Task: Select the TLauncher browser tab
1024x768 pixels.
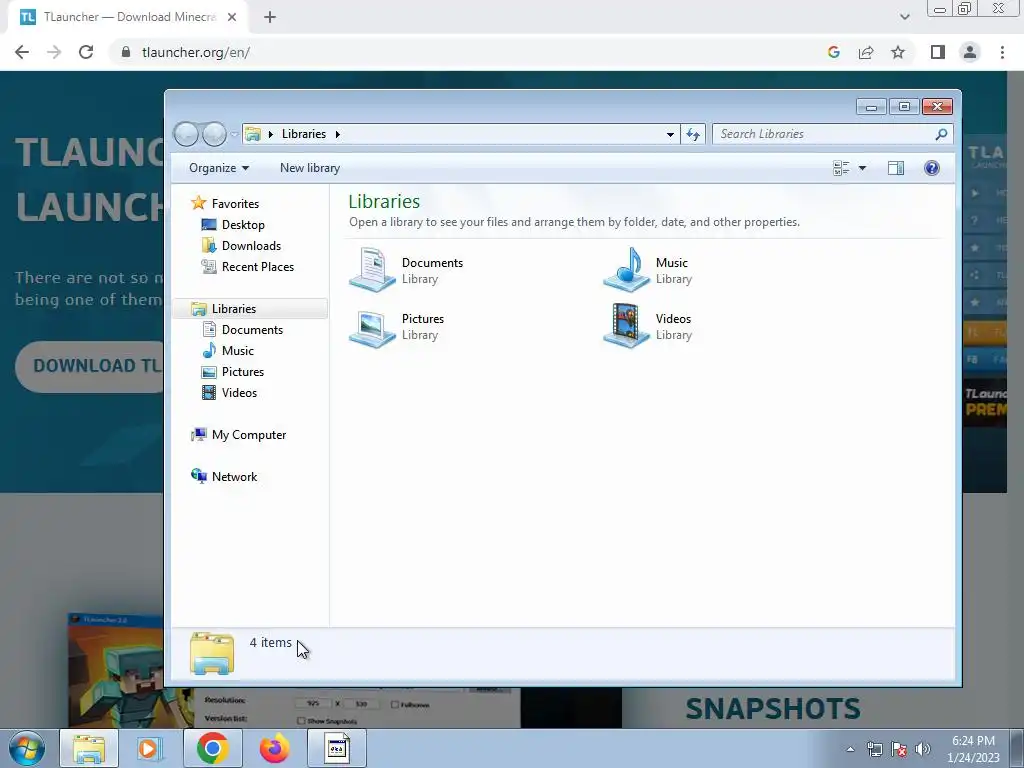Action: (x=128, y=17)
